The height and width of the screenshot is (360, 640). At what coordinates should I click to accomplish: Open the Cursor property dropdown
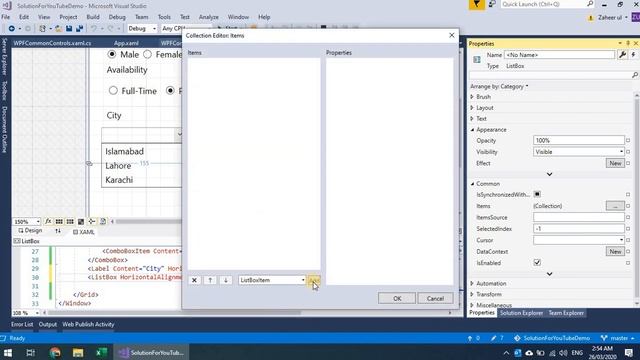579,240
